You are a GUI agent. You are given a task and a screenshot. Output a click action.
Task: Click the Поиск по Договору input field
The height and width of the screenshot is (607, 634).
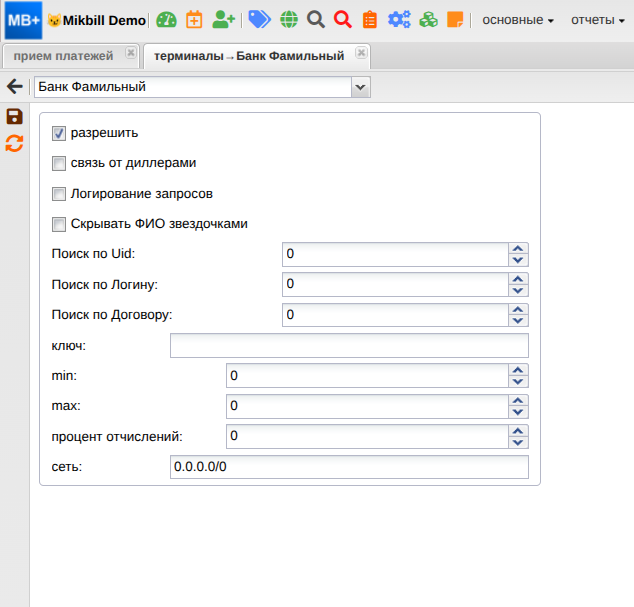pyautogui.click(x=395, y=315)
